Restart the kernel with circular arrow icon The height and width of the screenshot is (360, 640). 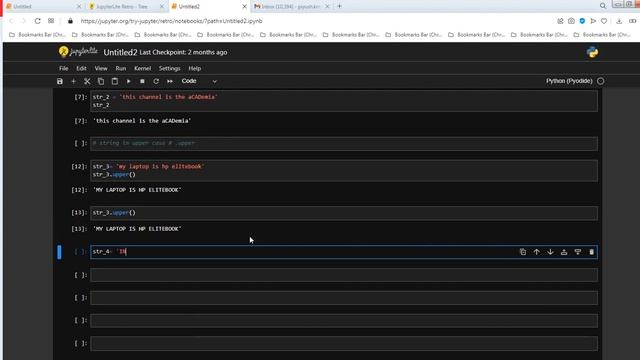(x=156, y=81)
